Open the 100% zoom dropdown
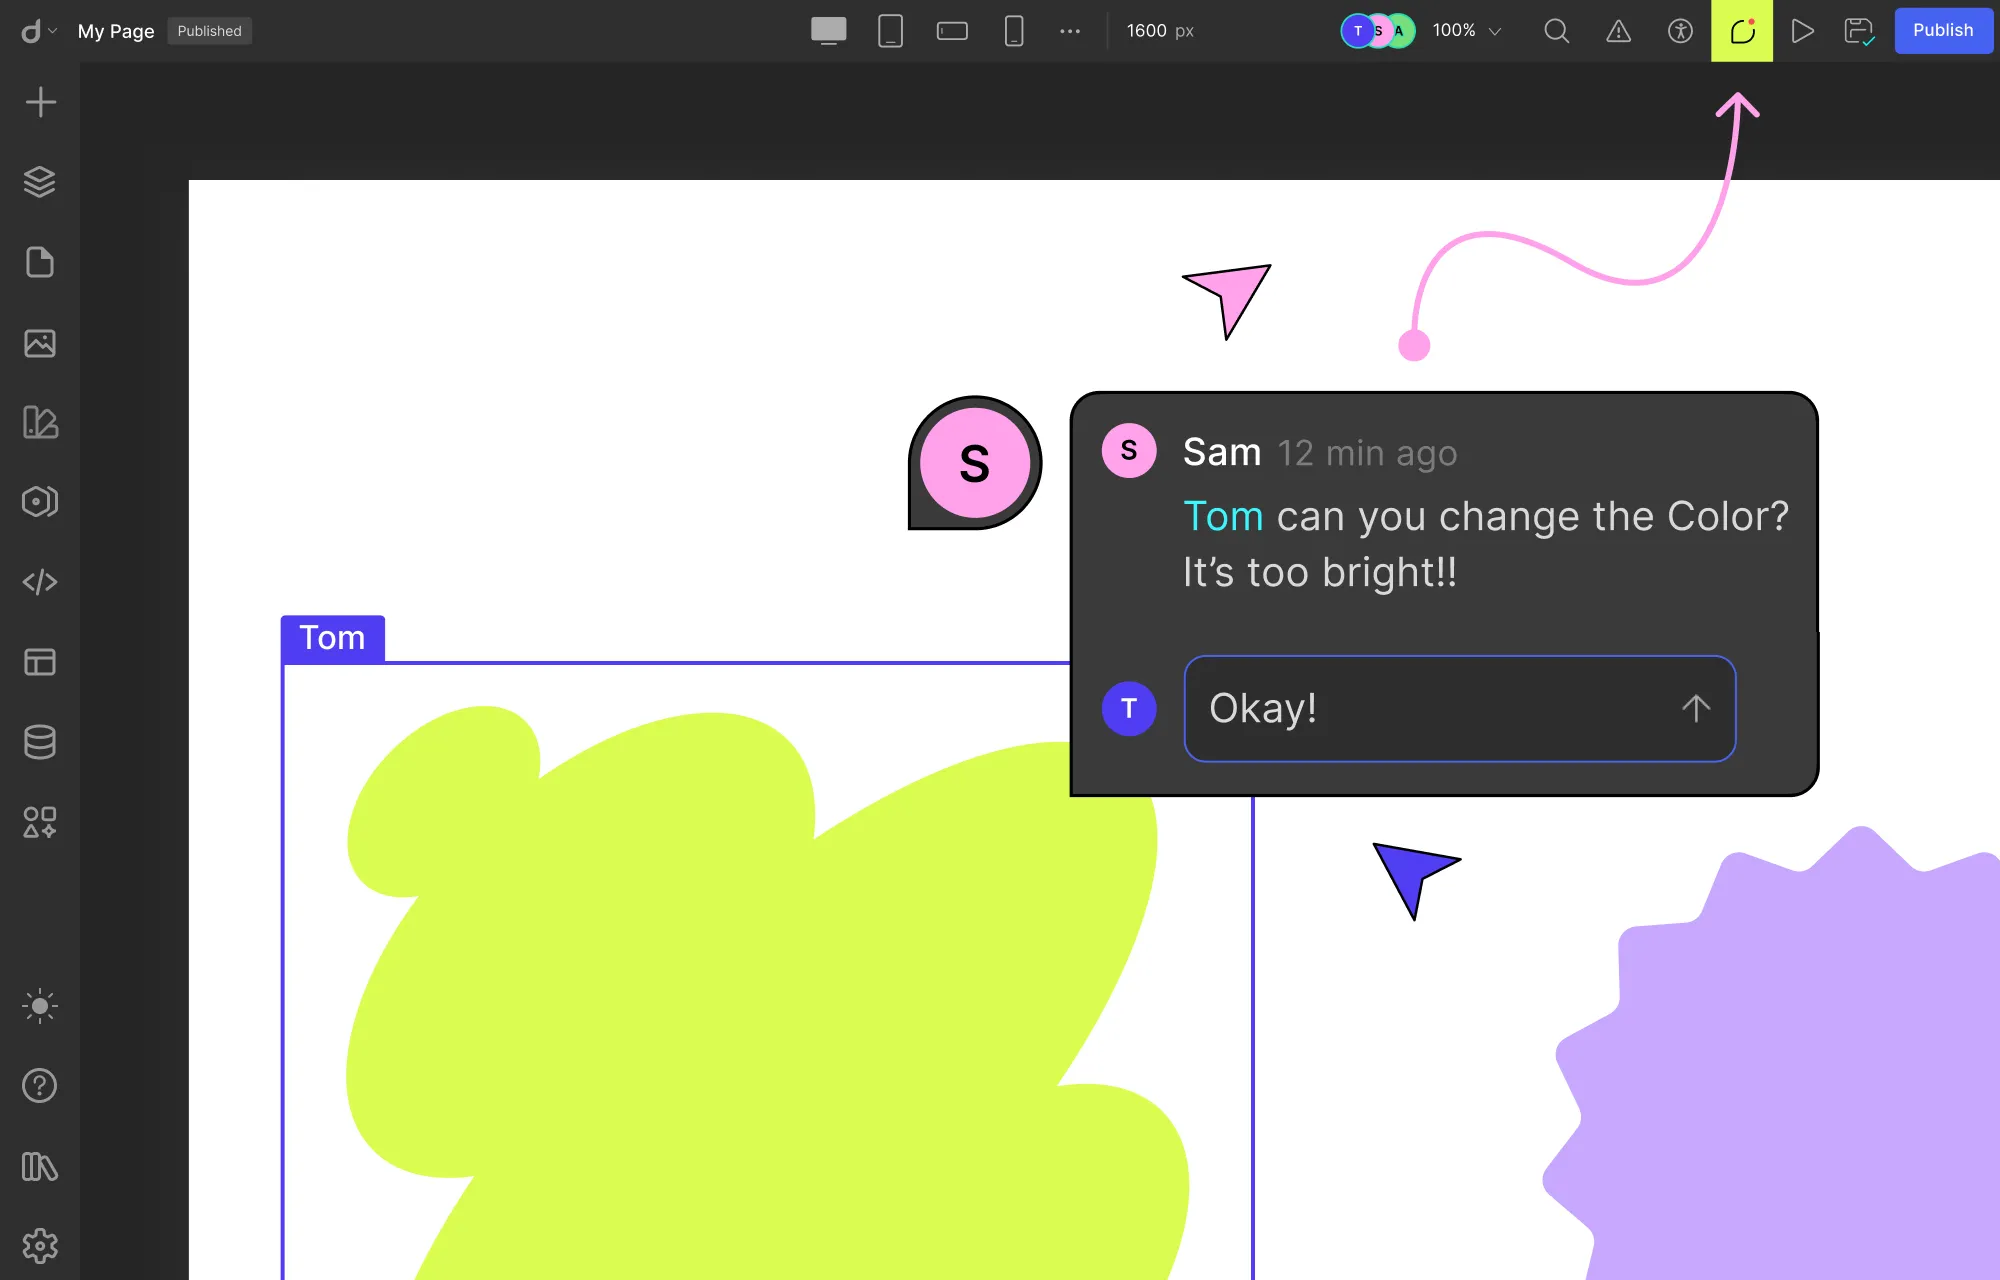The height and width of the screenshot is (1280, 2000). pos(1465,31)
